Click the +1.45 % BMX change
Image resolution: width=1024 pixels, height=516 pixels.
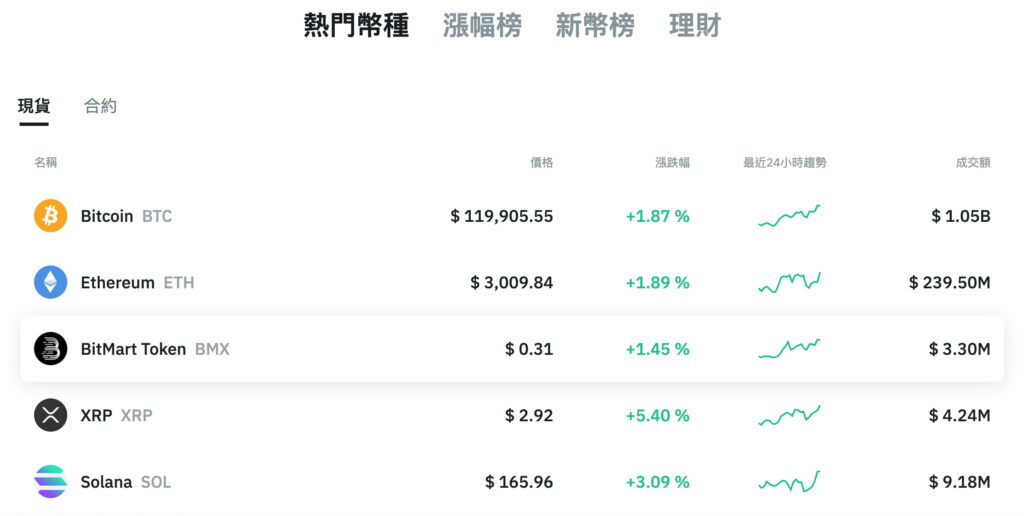[658, 349]
